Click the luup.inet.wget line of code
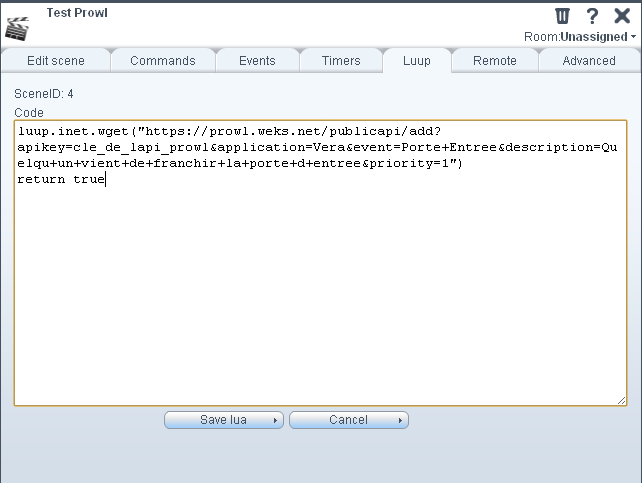Screen dimensions: 642x483 pos(229,131)
